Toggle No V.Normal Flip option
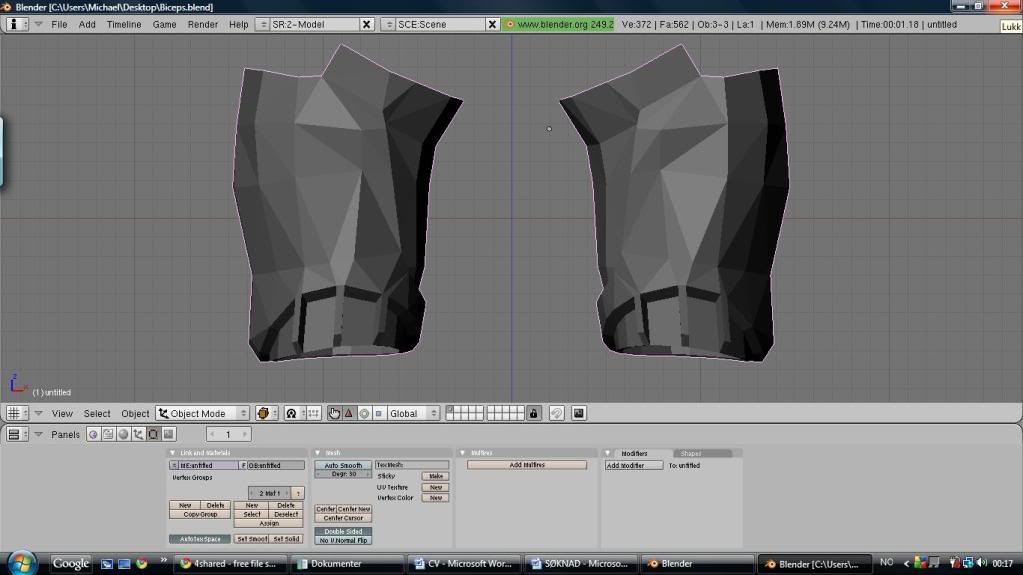Viewport: 1023px width, 575px height. tap(343, 540)
